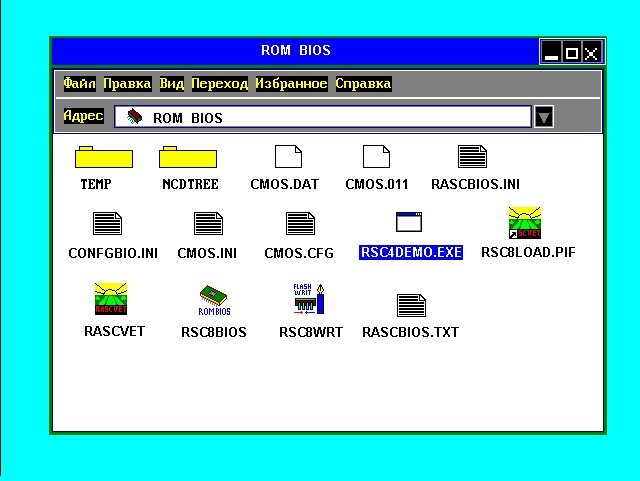Click the ROM BIOS title bar
Screen dimensions: 640x481
(x=296, y=51)
